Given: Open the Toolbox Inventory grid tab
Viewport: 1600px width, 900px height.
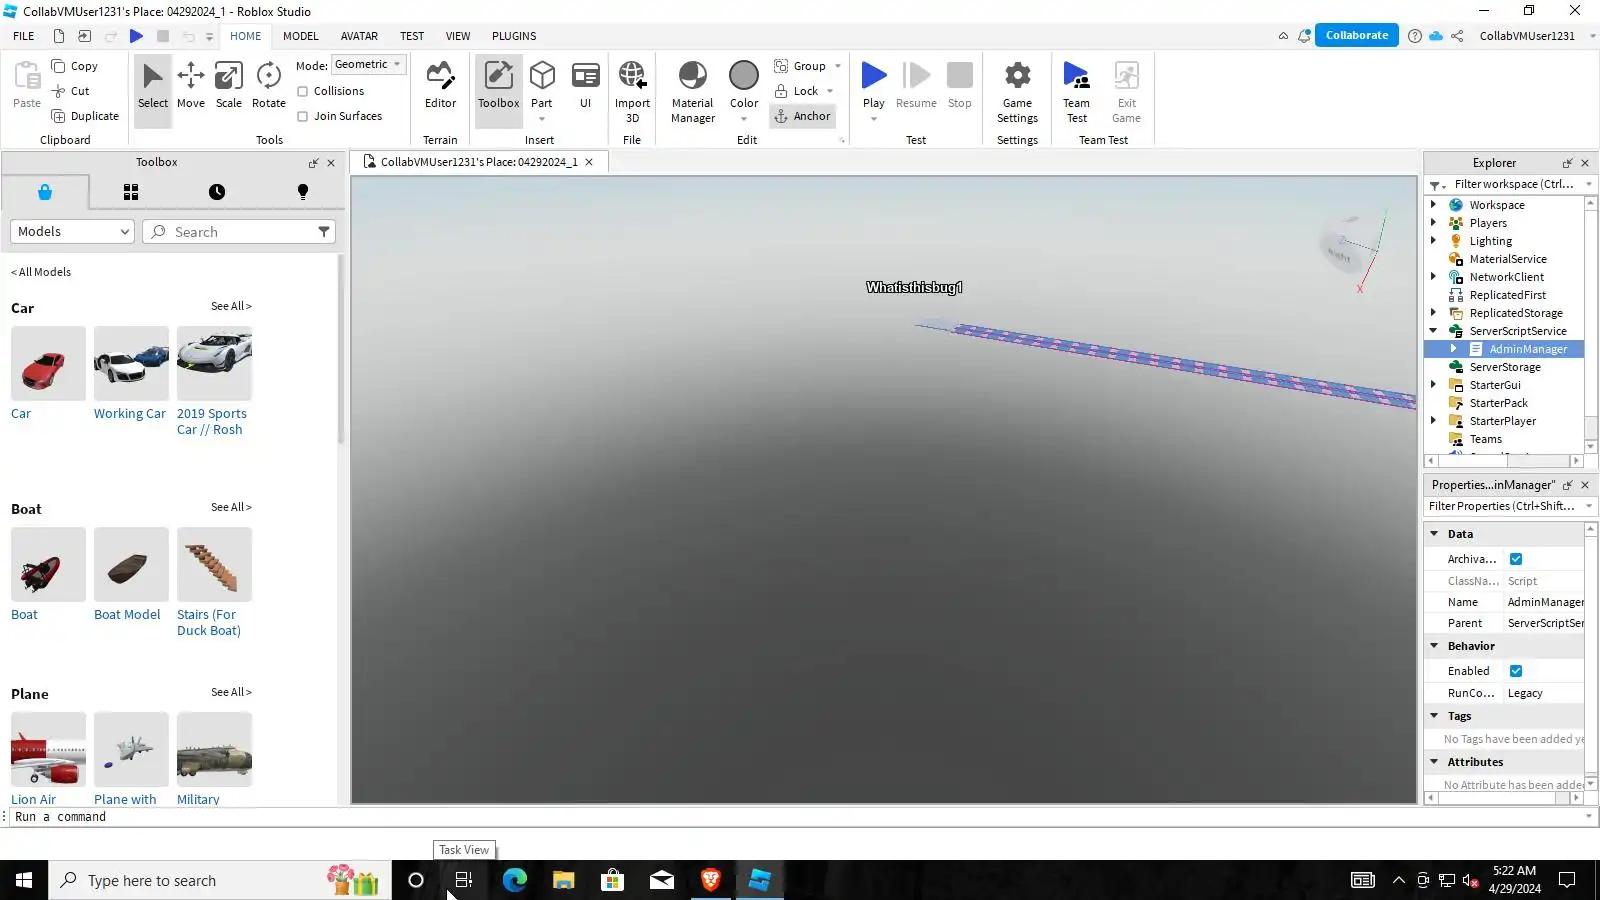Looking at the screenshot, I should [131, 192].
